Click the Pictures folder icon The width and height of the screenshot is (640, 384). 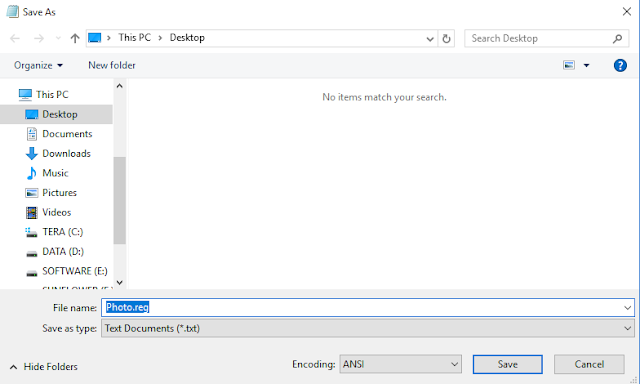(31, 193)
